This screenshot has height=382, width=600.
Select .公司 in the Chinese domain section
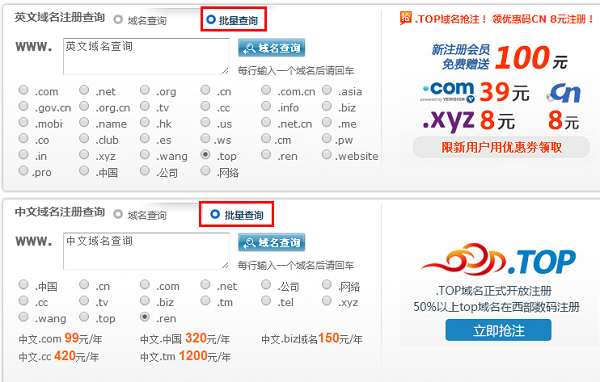266,285
